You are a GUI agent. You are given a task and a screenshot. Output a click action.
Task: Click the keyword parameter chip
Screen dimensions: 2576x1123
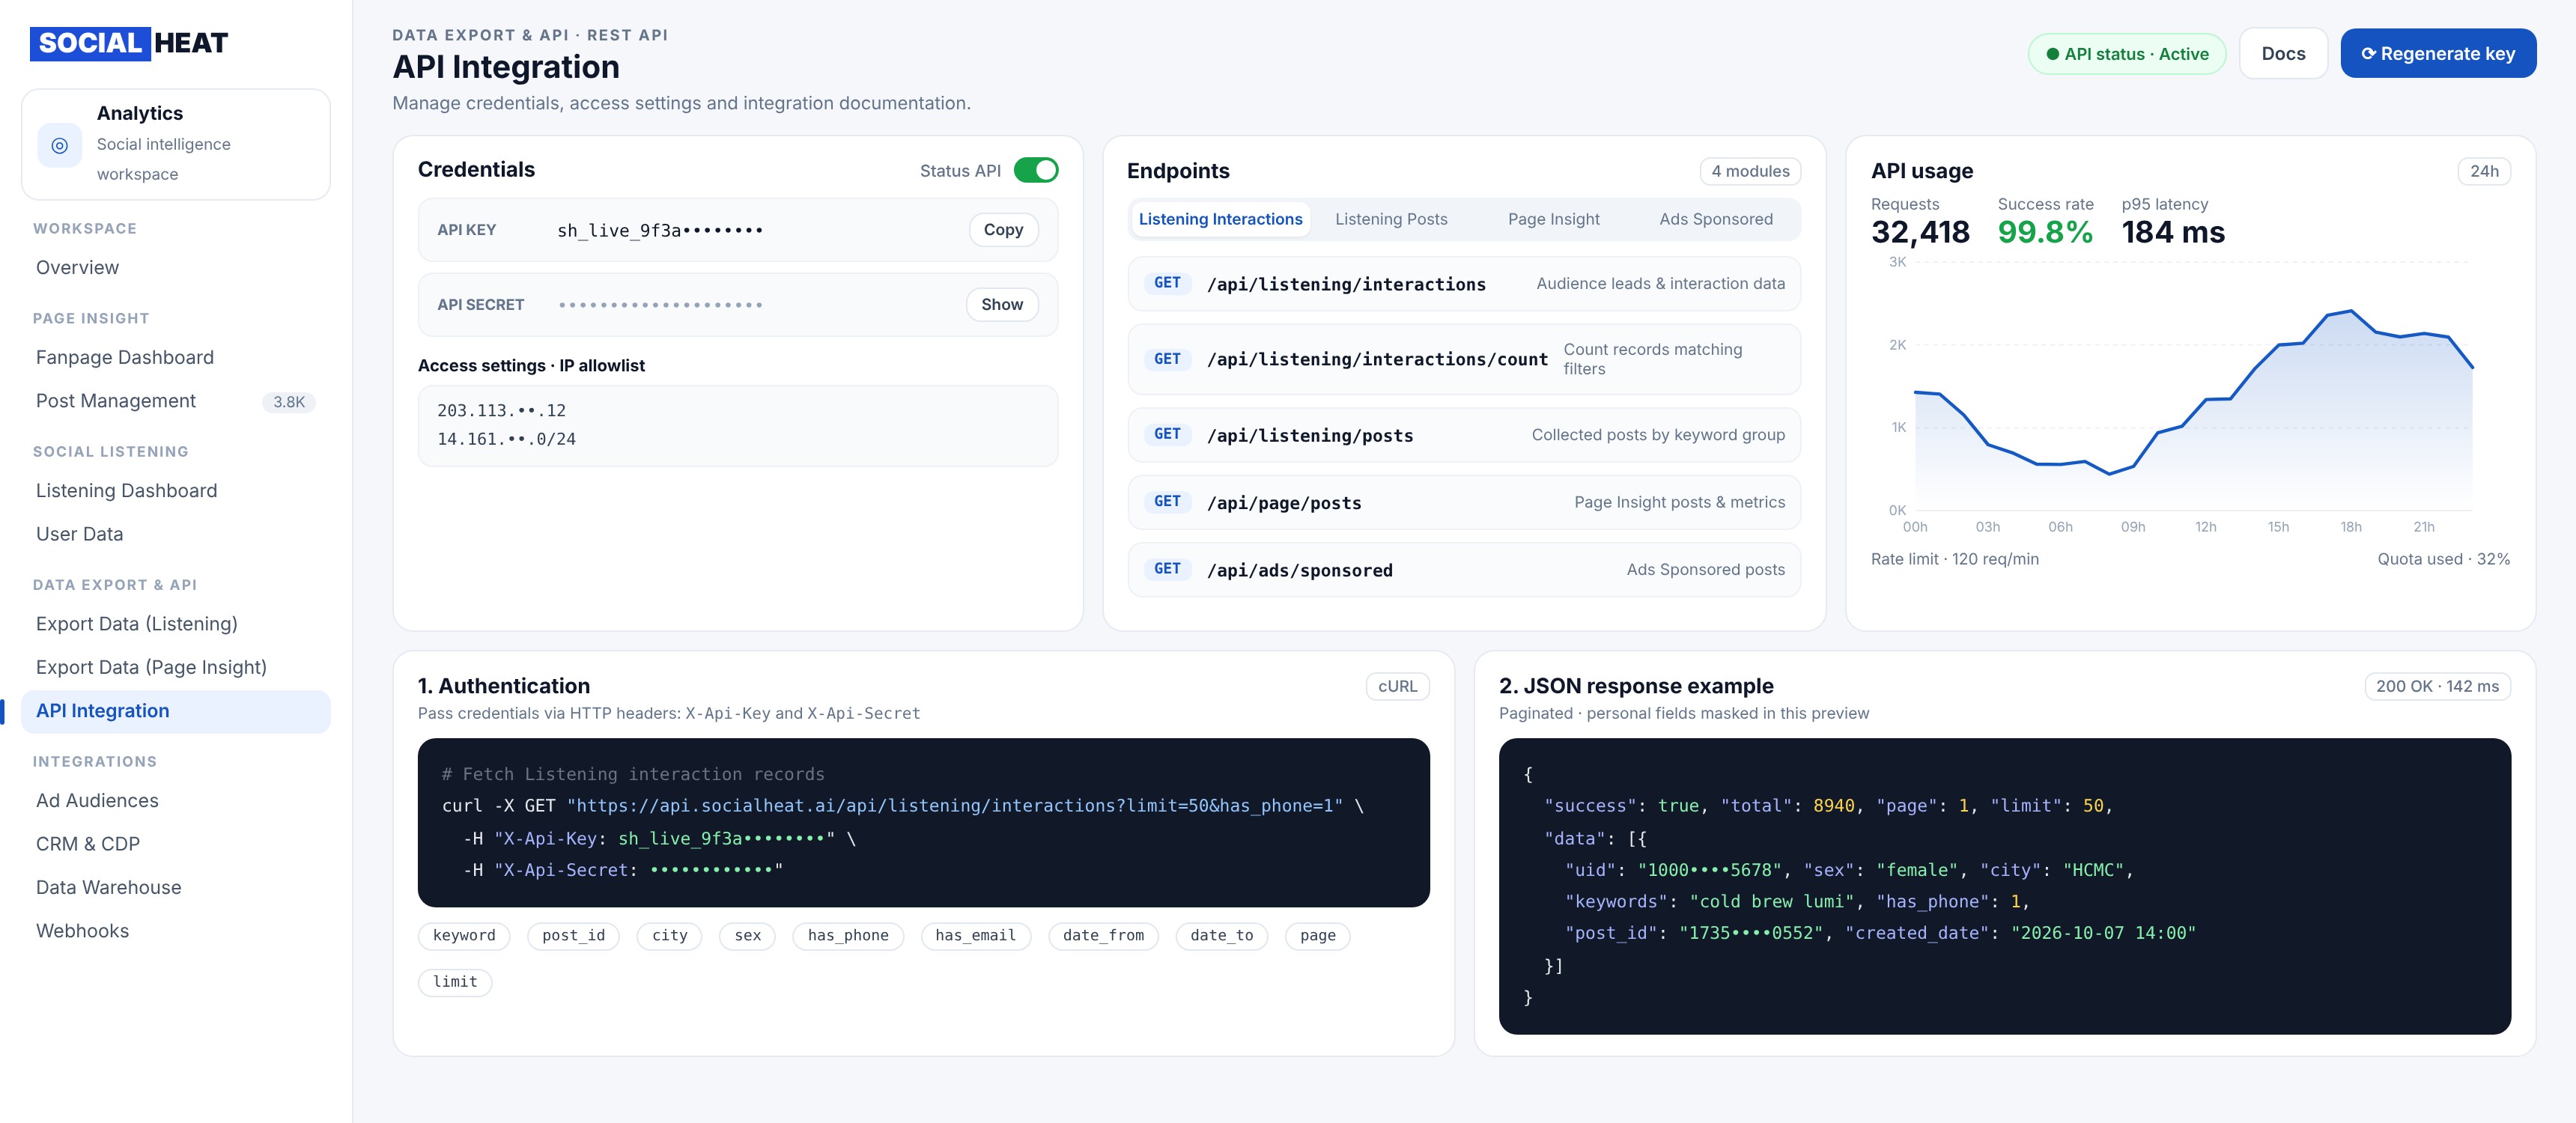[x=464, y=936]
